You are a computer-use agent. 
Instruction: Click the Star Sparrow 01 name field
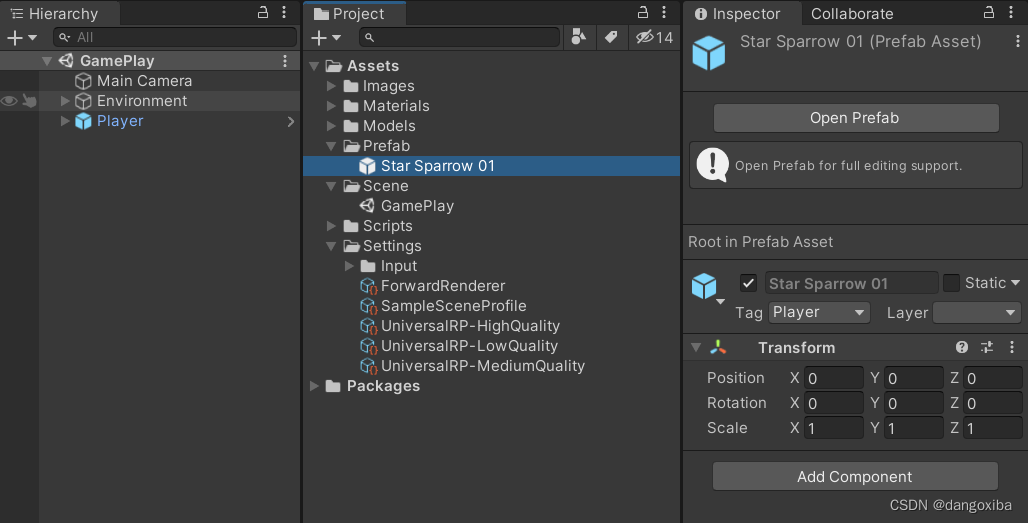(851, 283)
